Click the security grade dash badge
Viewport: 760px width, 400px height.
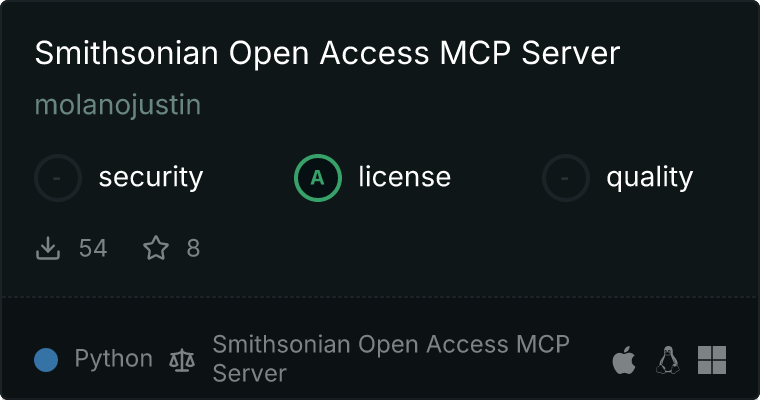(58, 178)
